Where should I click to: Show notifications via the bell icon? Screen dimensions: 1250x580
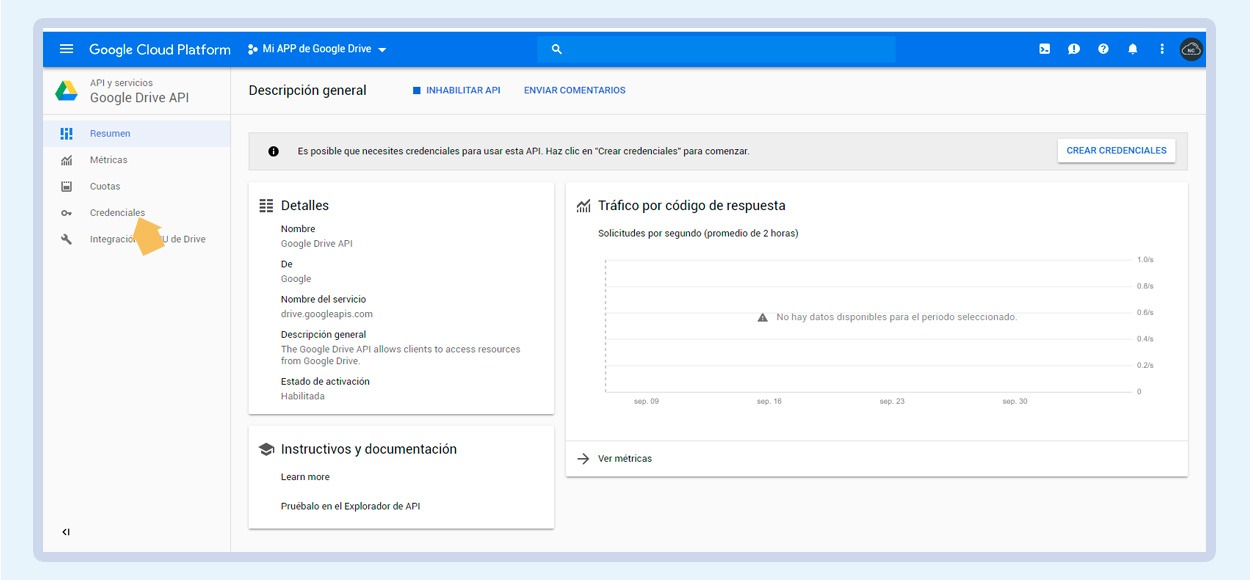click(x=1133, y=49)
